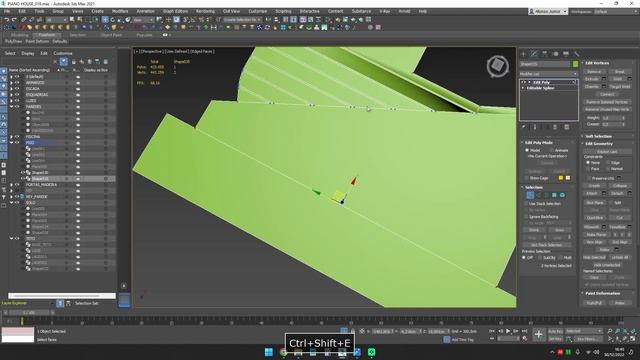Collapse the Edit Vertices rollout

click(x=597, y=63)
